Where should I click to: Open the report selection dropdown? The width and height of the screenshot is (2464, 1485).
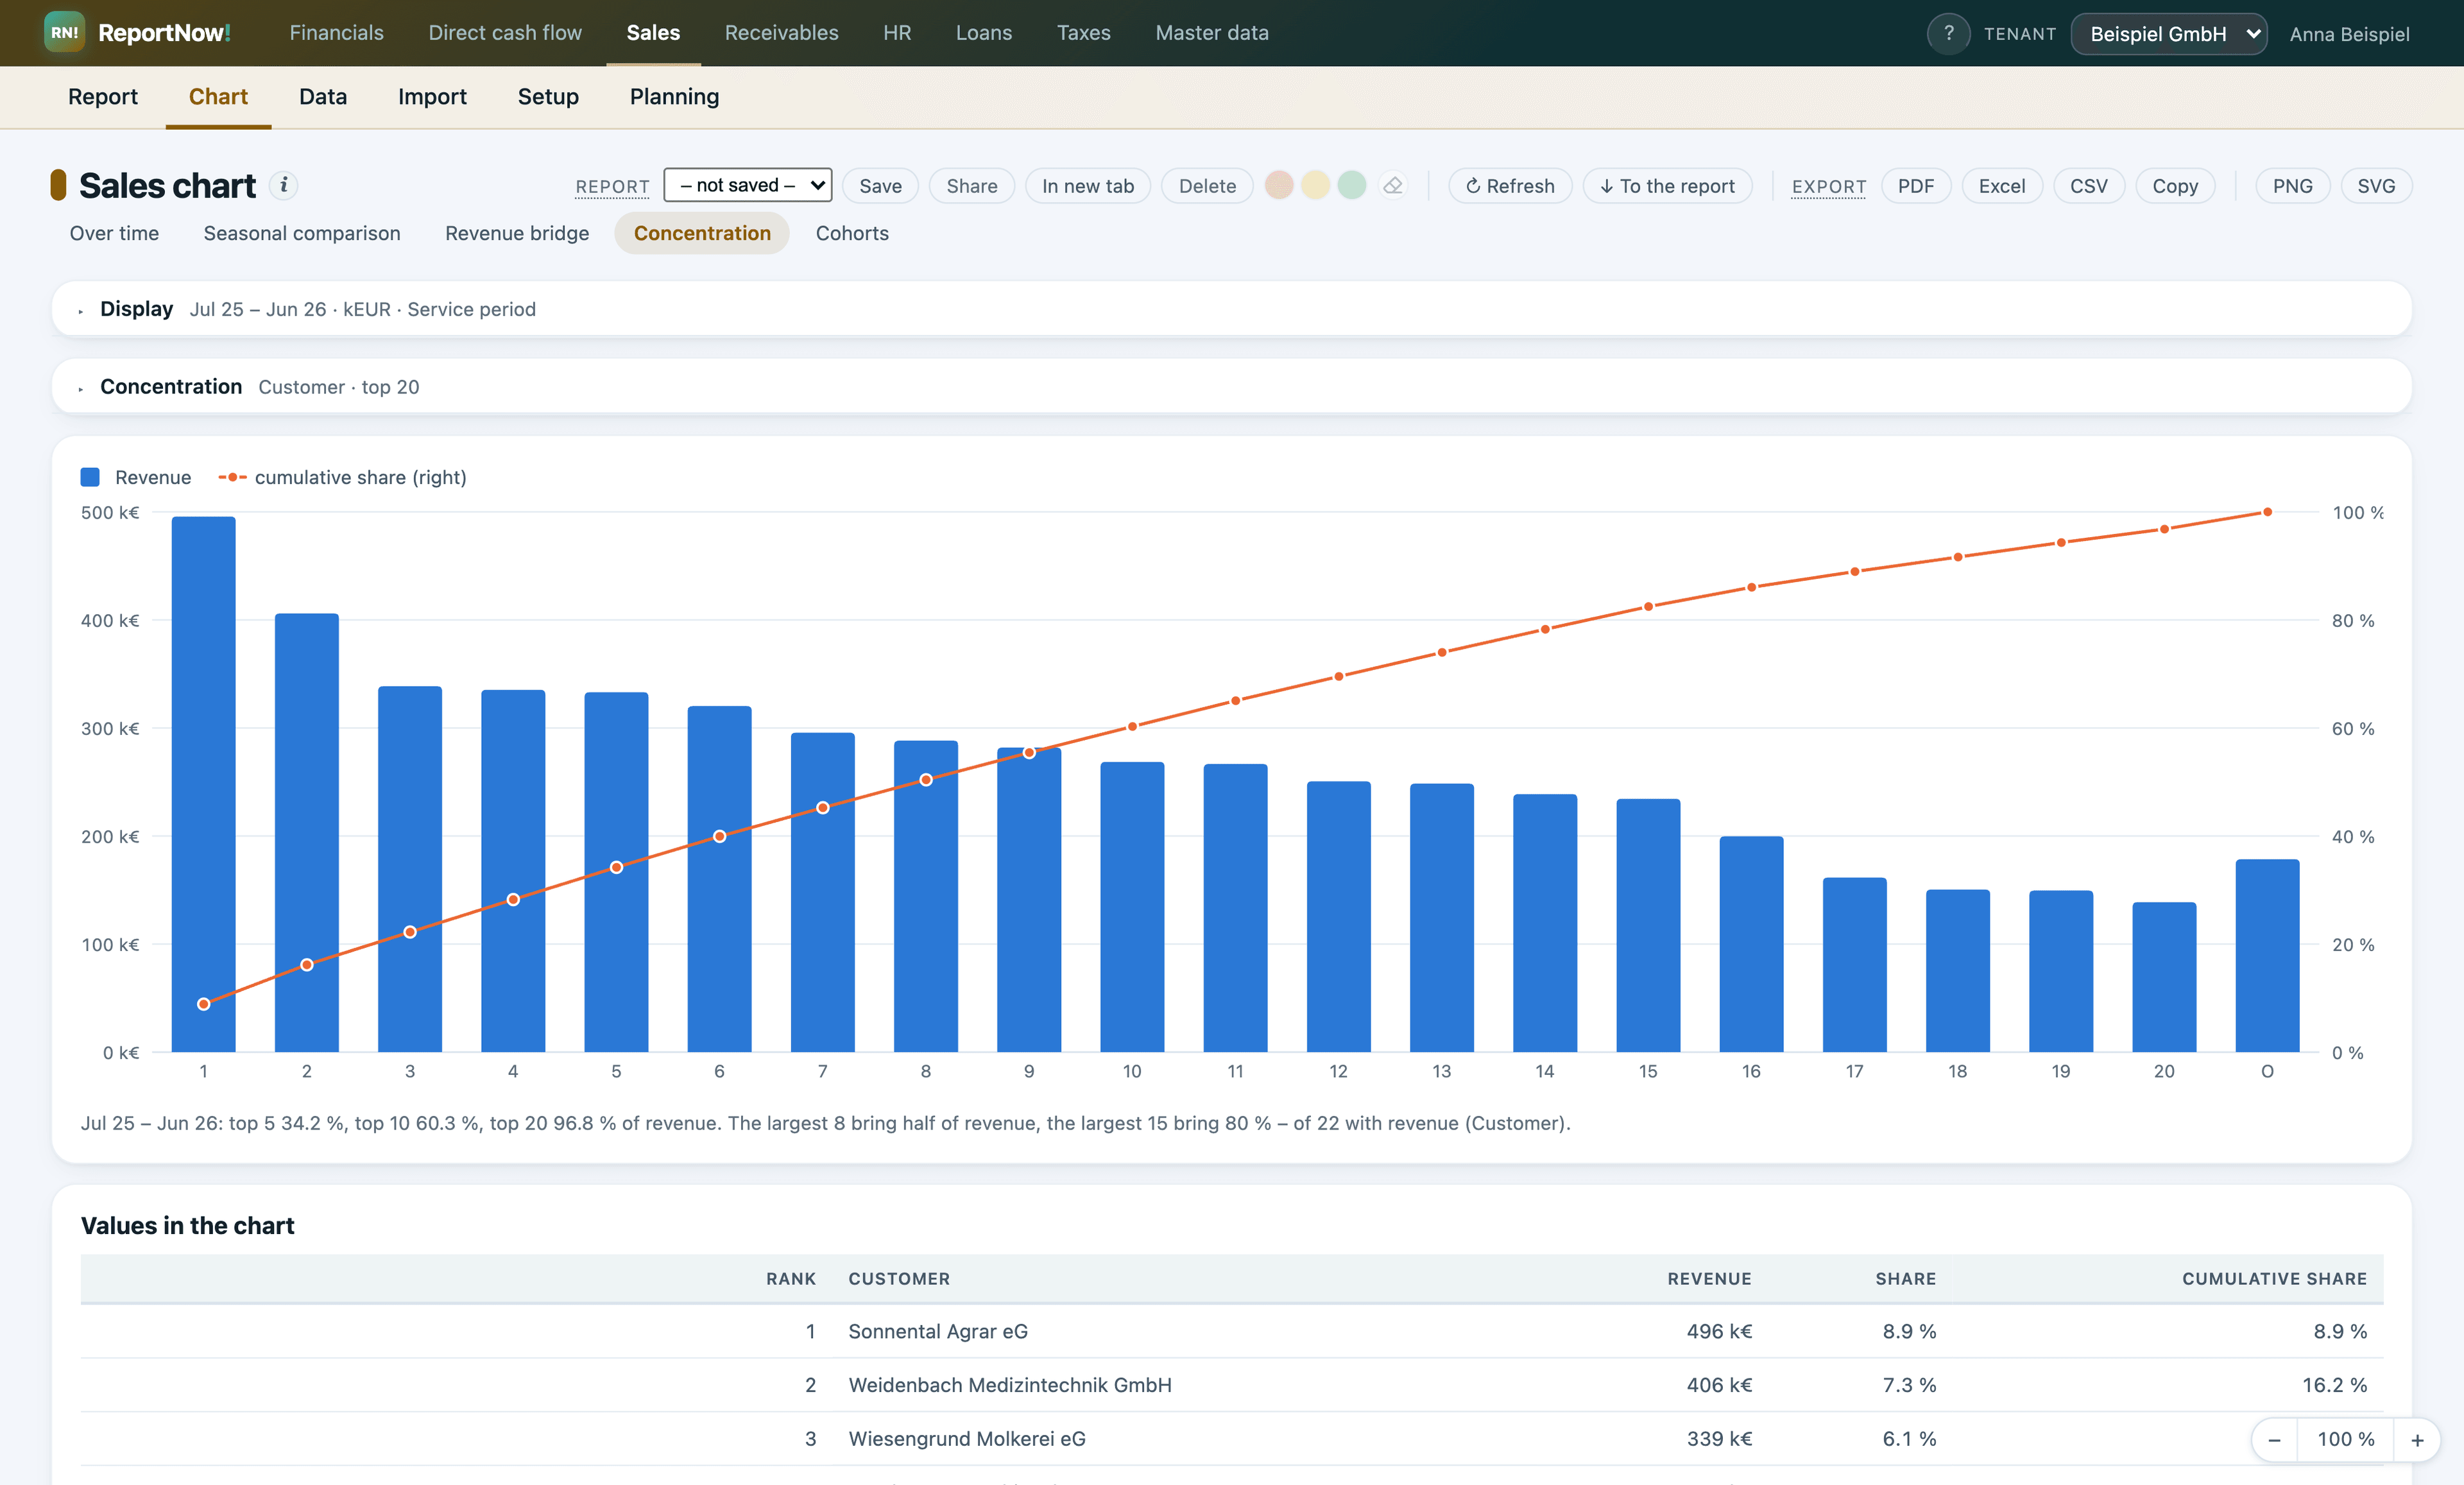(x=747, y=185)
